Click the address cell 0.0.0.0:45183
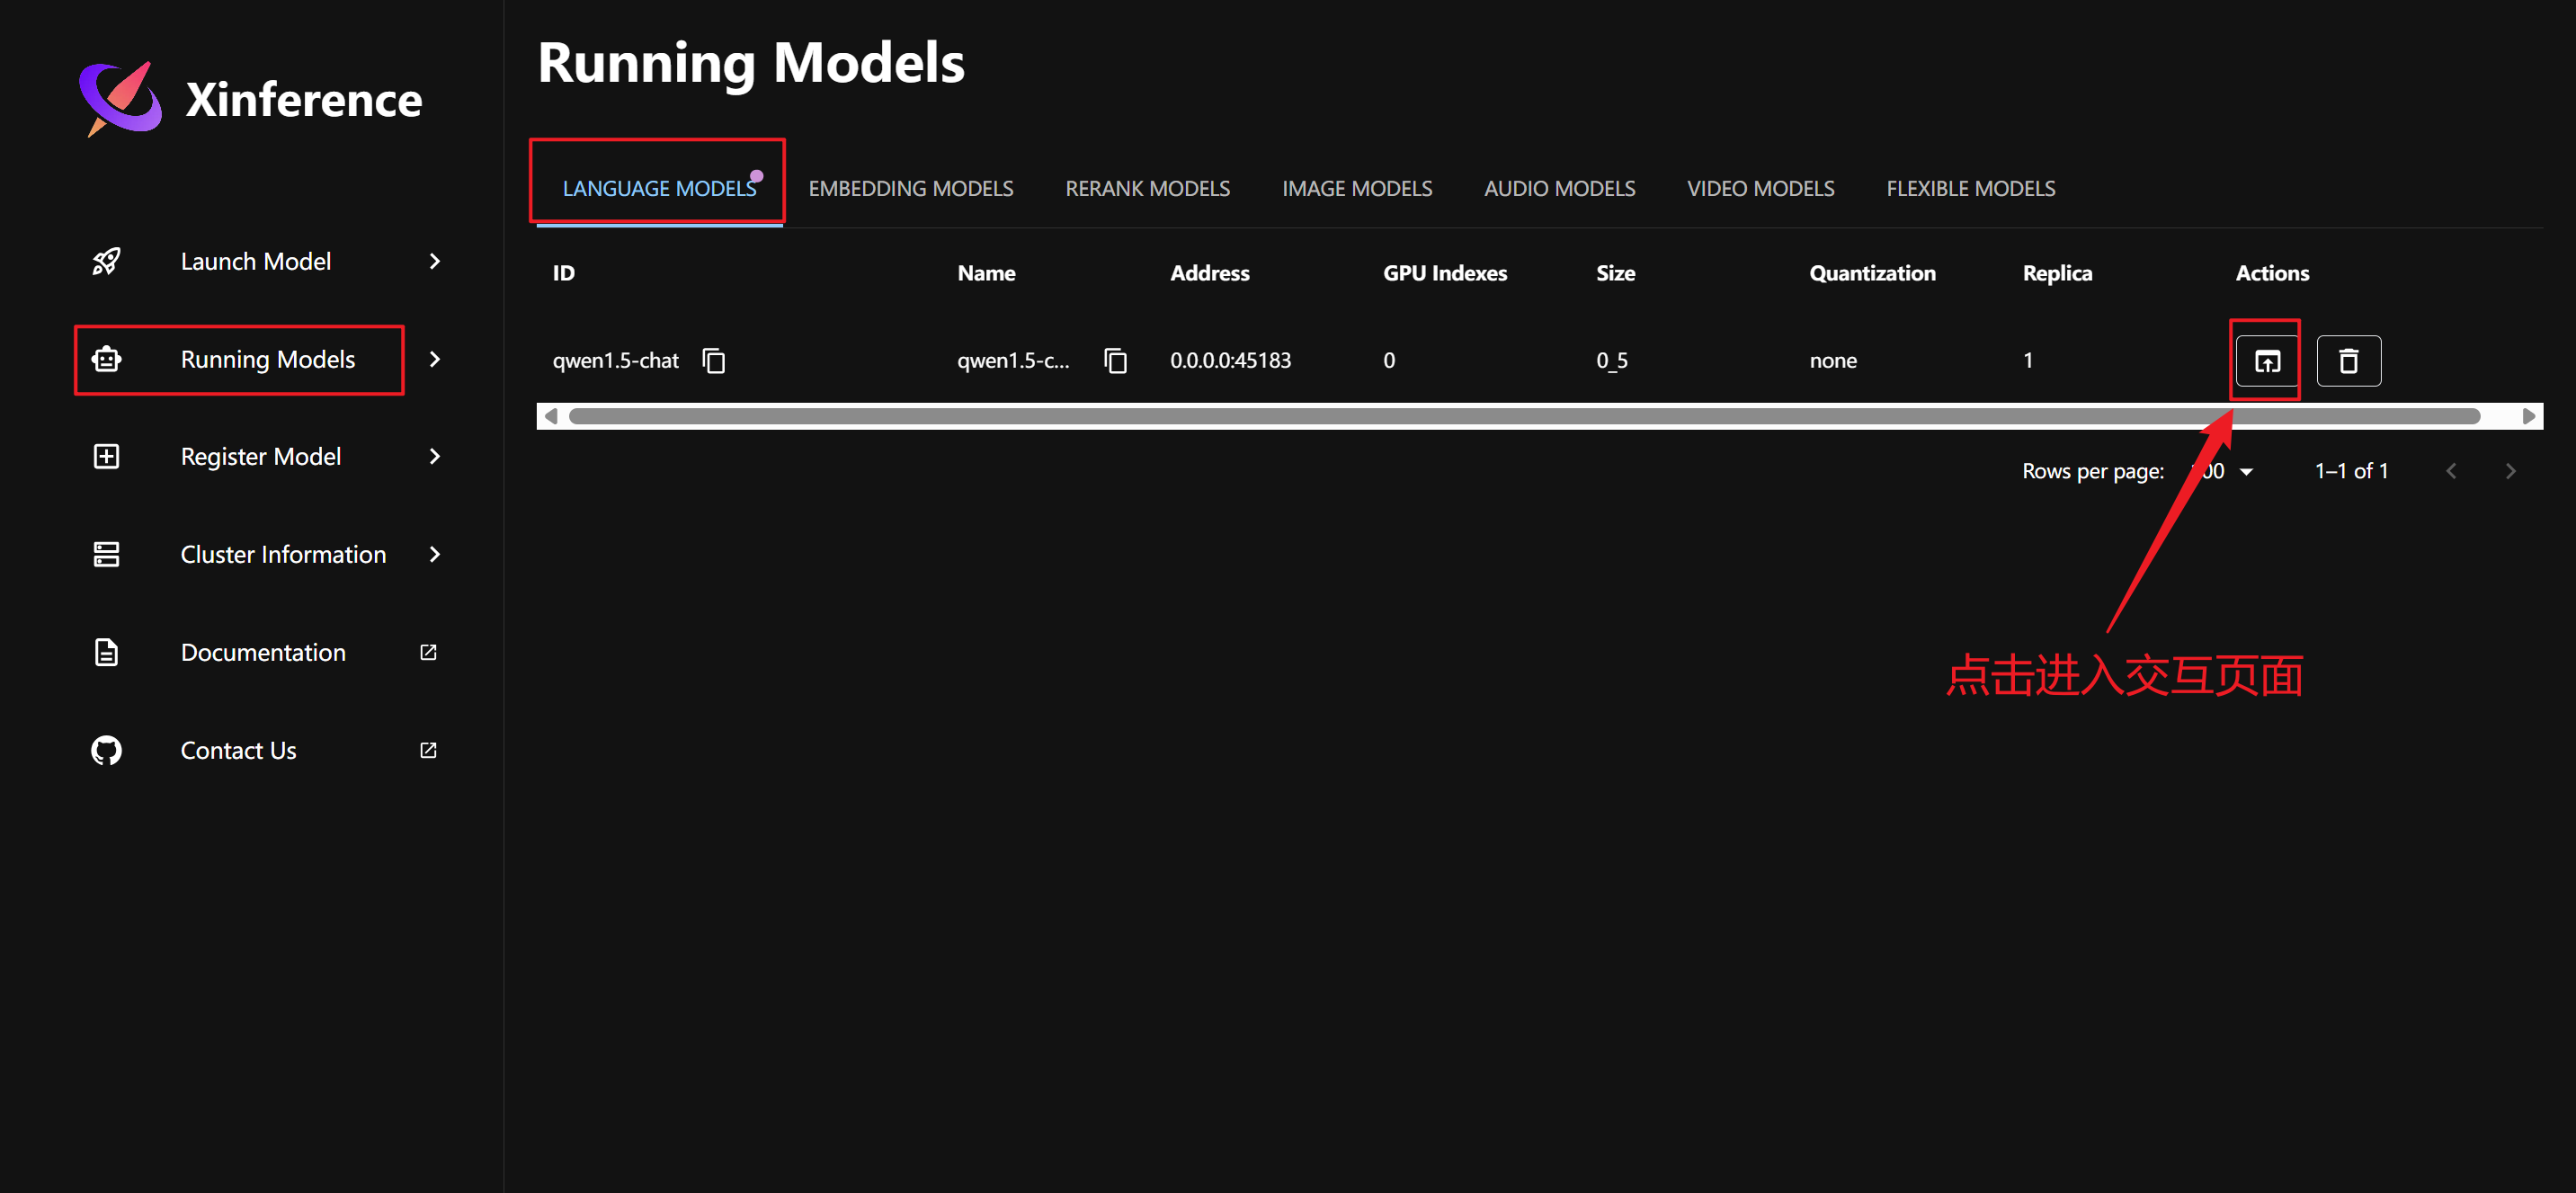The image size is (2576, 1193). click(x=1230, y=360)
